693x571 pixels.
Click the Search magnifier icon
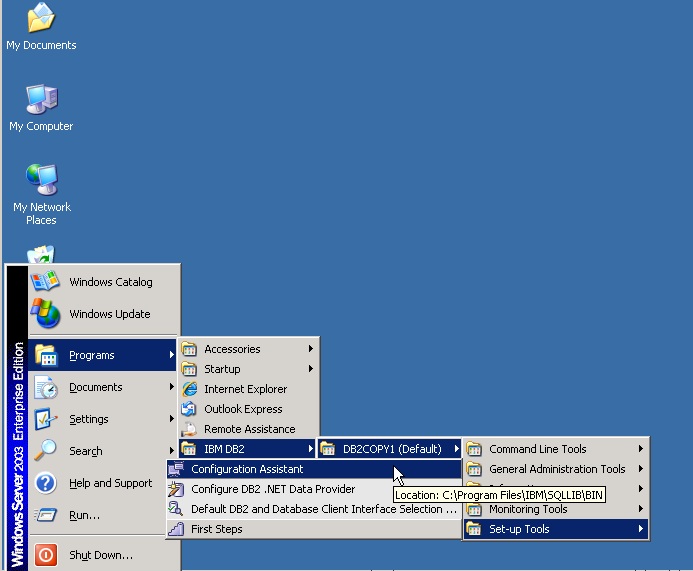click(46, 451)
